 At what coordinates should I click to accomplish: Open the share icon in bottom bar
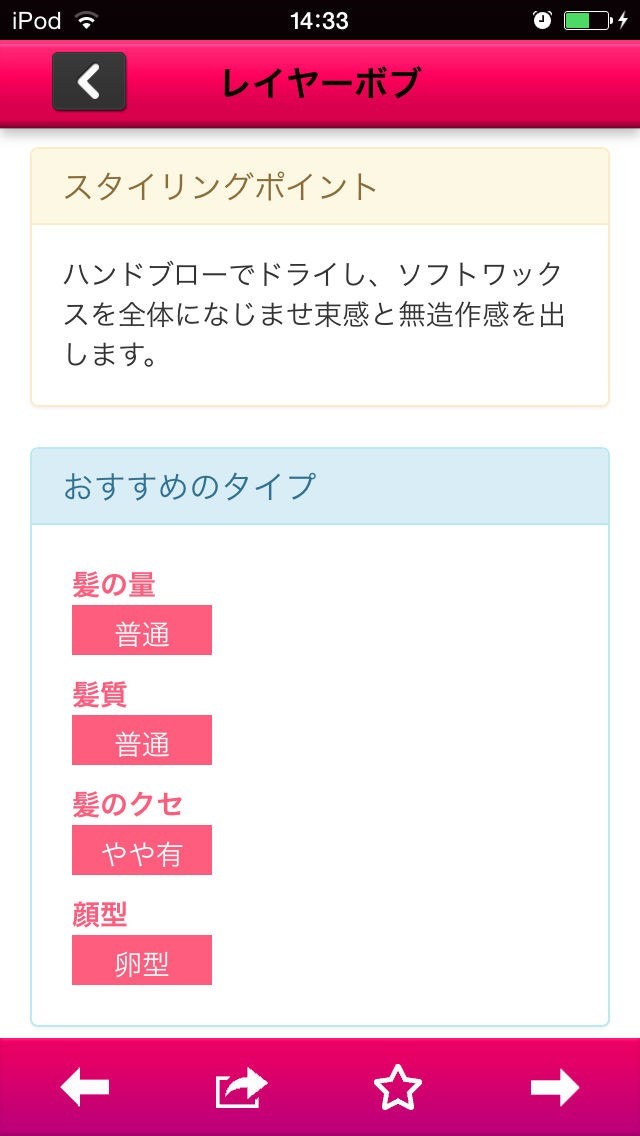(242, 1087)
